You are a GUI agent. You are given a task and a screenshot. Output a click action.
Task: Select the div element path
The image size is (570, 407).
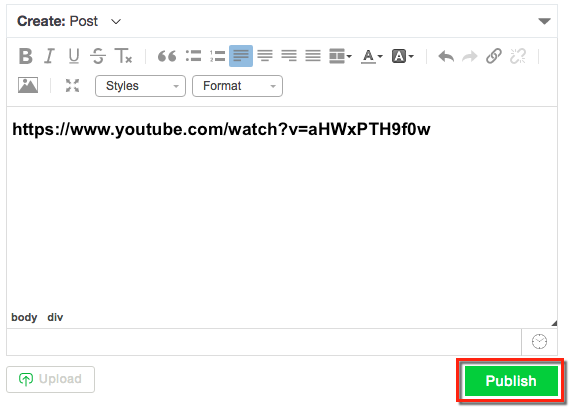point(55,317)
